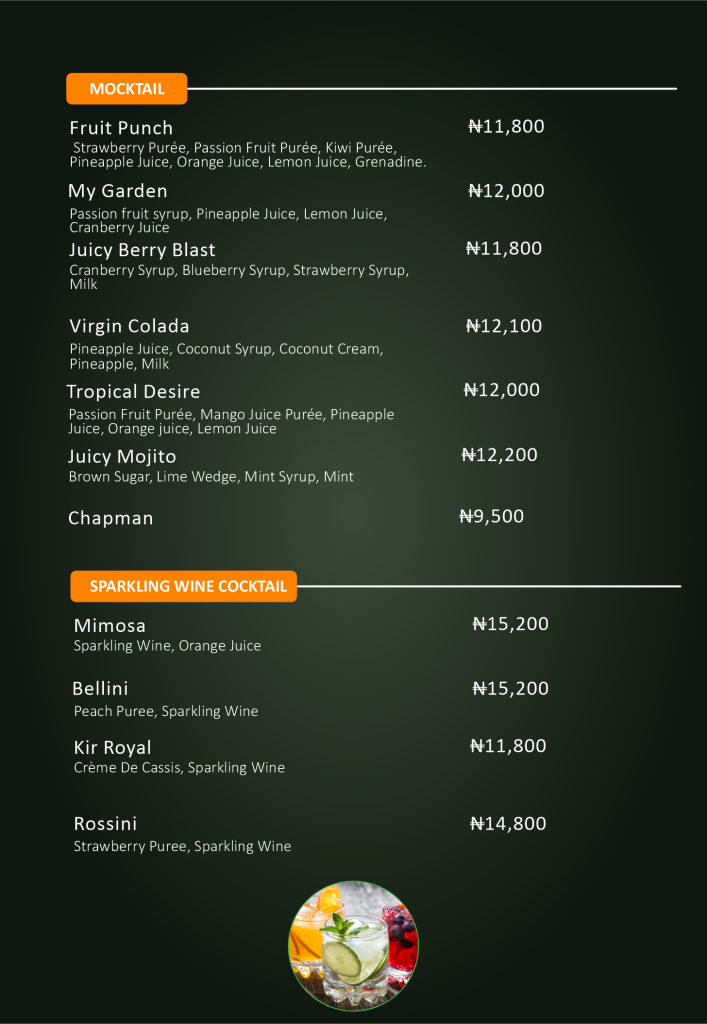707x1024 pixels.
Task: Click the Juicy Mojito ₦12,200 price
Action: pyautogui.click(x=499, y=455)
